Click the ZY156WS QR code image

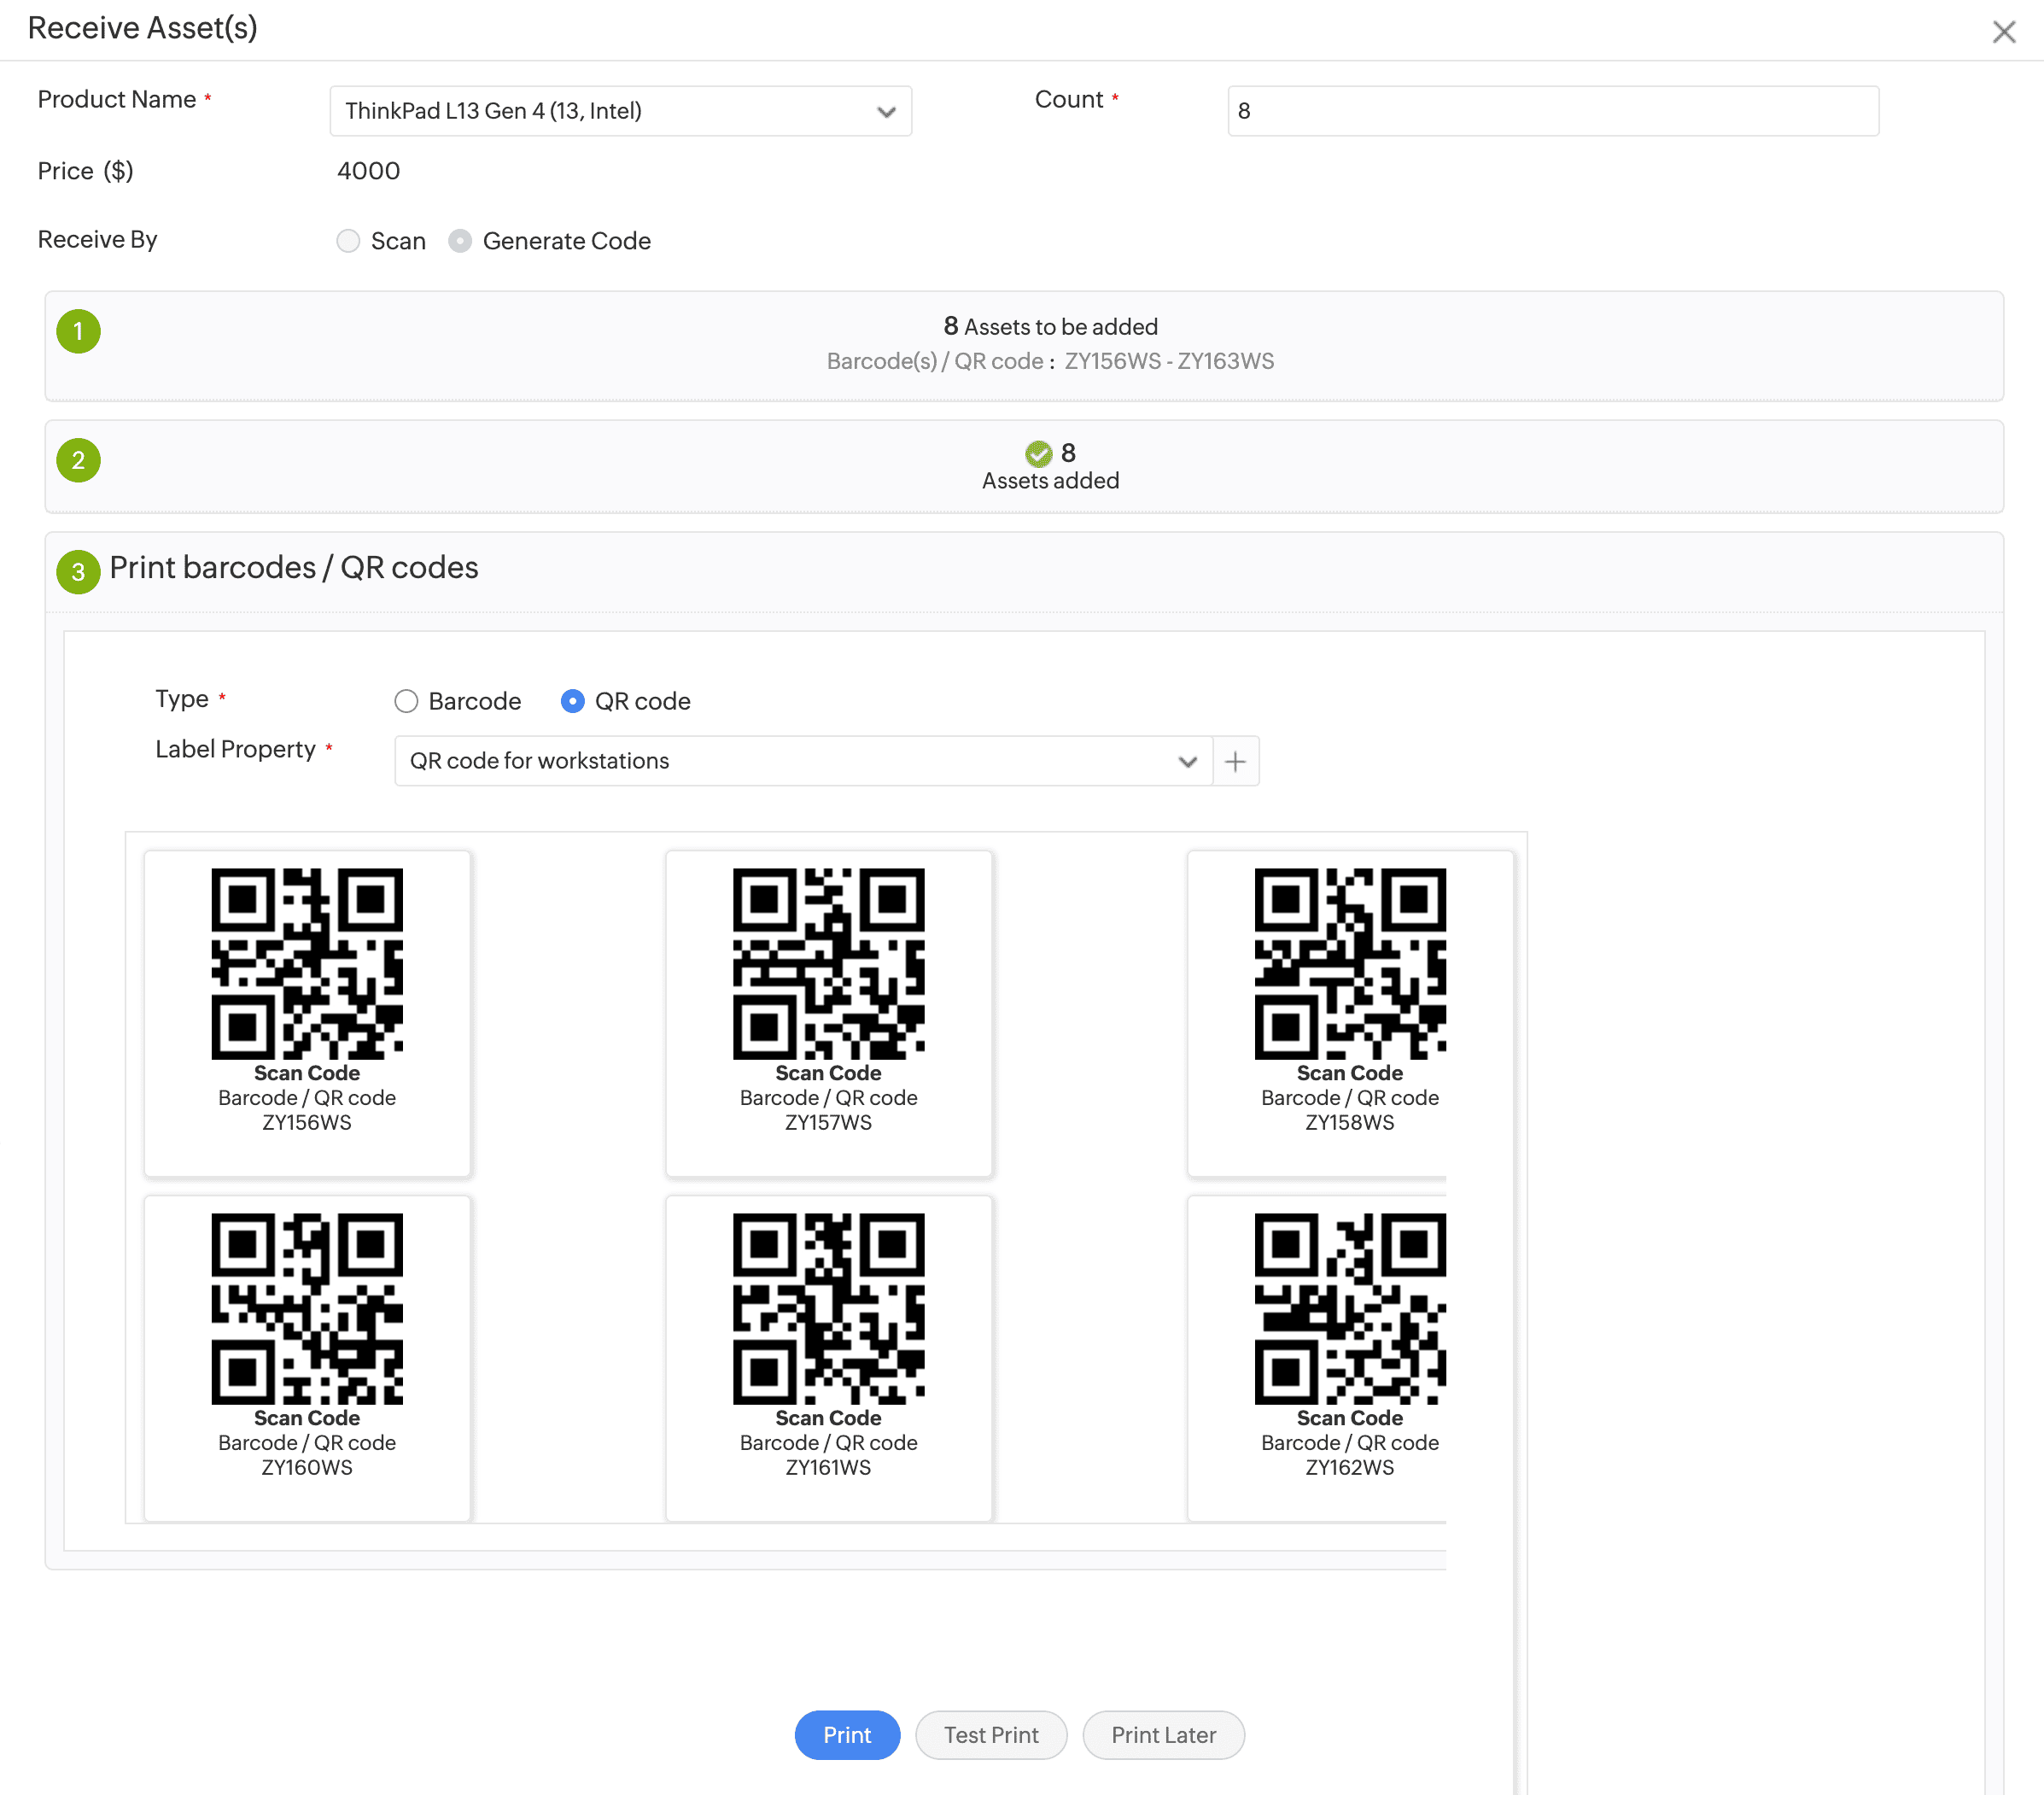pos(307,963)
